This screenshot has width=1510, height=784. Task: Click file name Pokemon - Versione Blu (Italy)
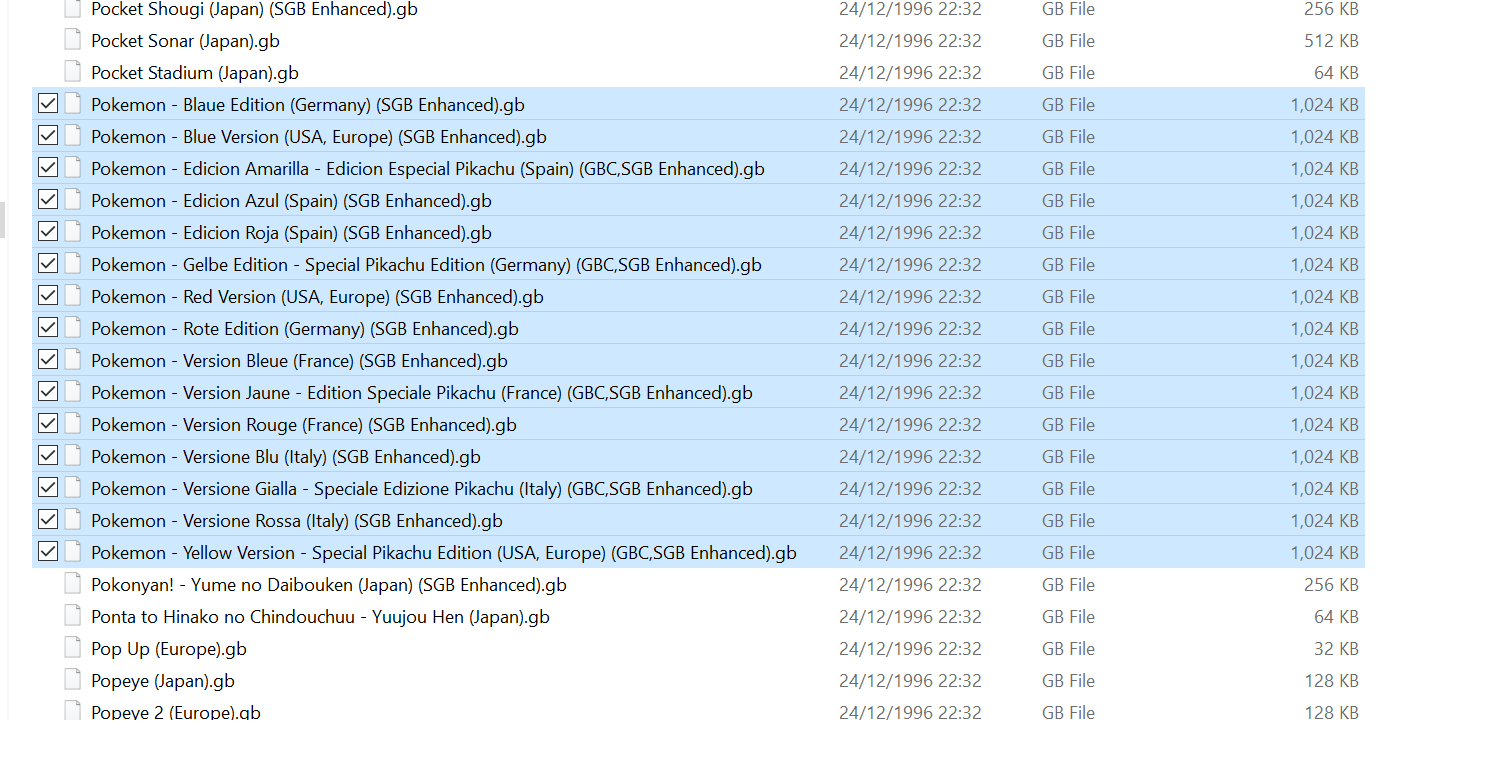pyautogui.click(x=286, y=457)
